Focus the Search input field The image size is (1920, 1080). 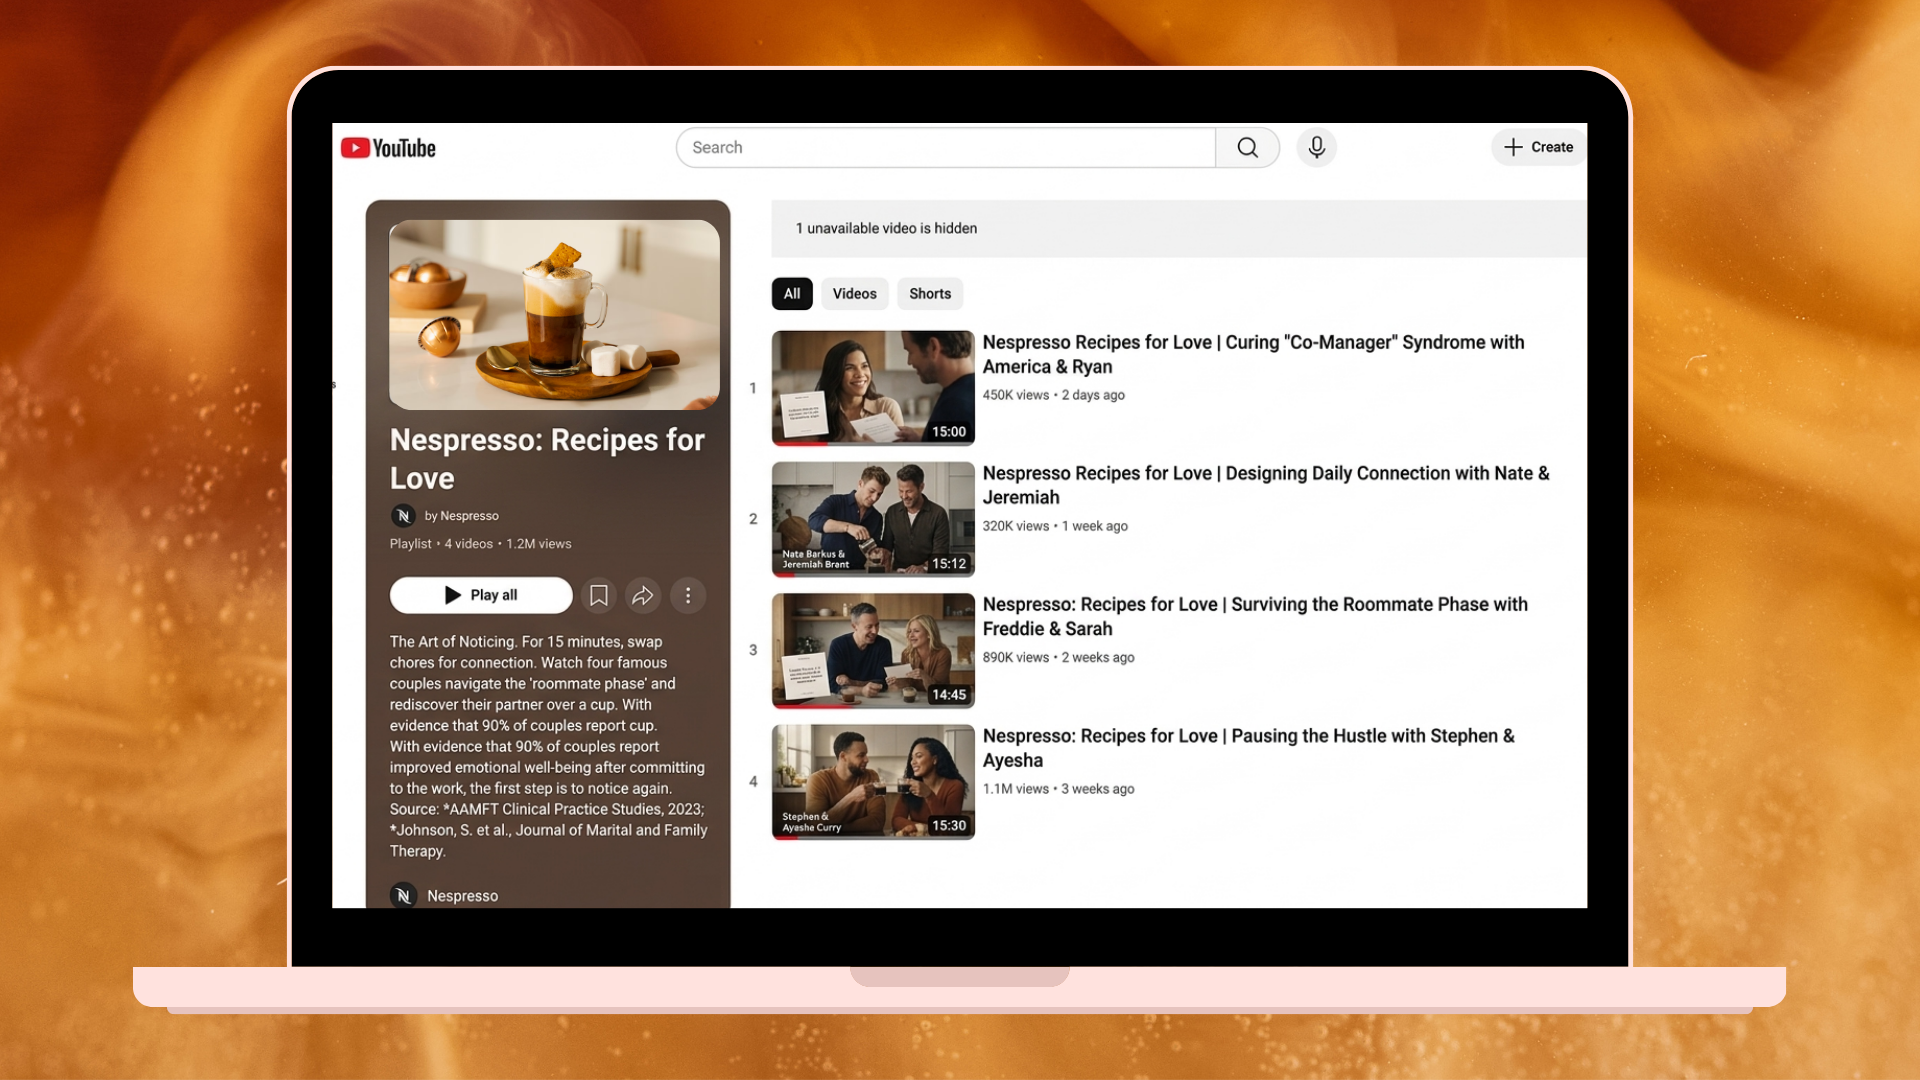point(945,148)
